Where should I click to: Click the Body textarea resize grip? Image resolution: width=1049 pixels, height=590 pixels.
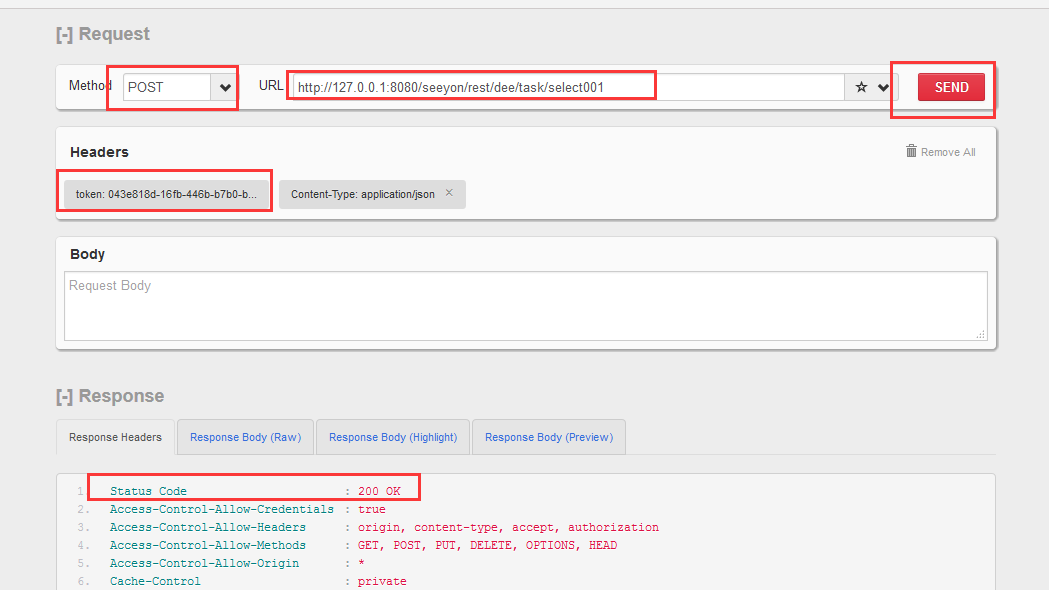click(x=980, y=335)
